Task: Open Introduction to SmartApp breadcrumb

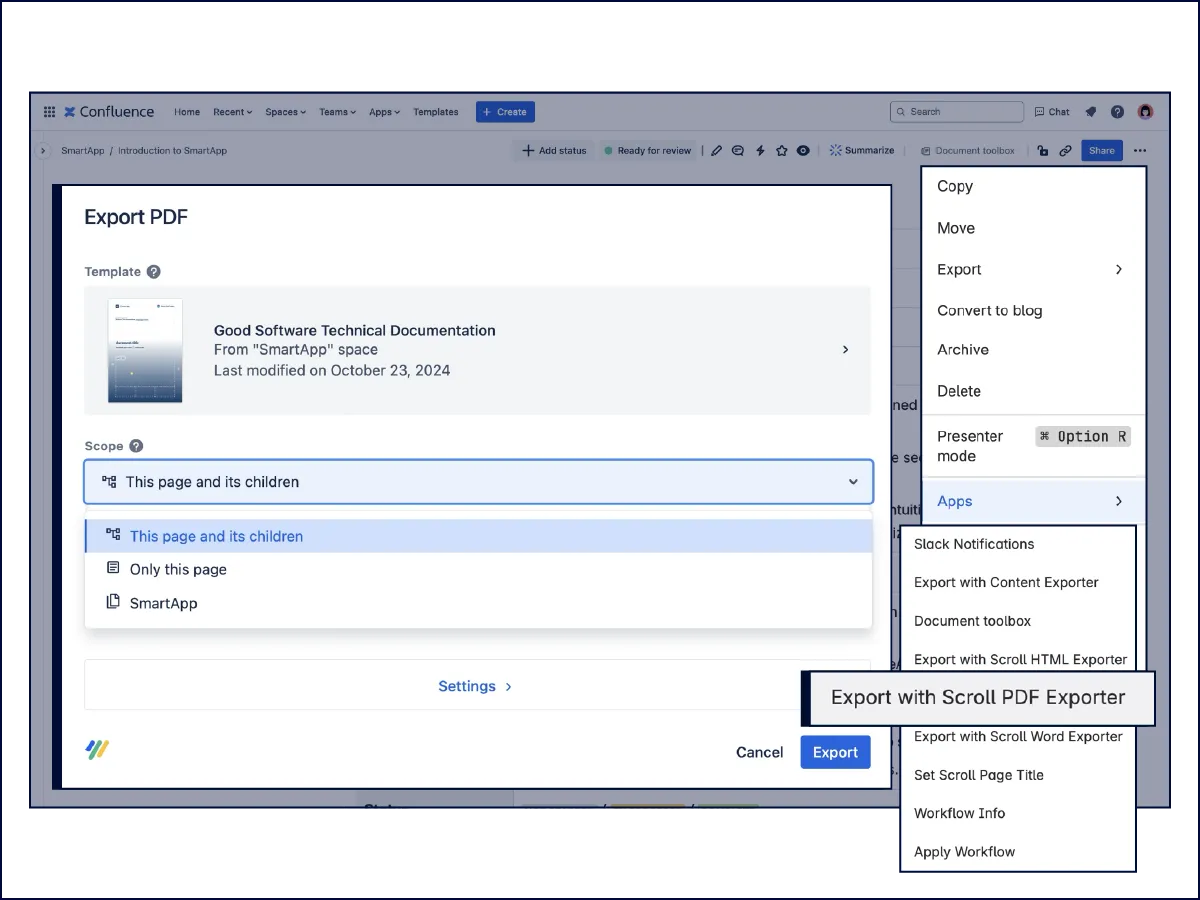Action: pos(172,151)
